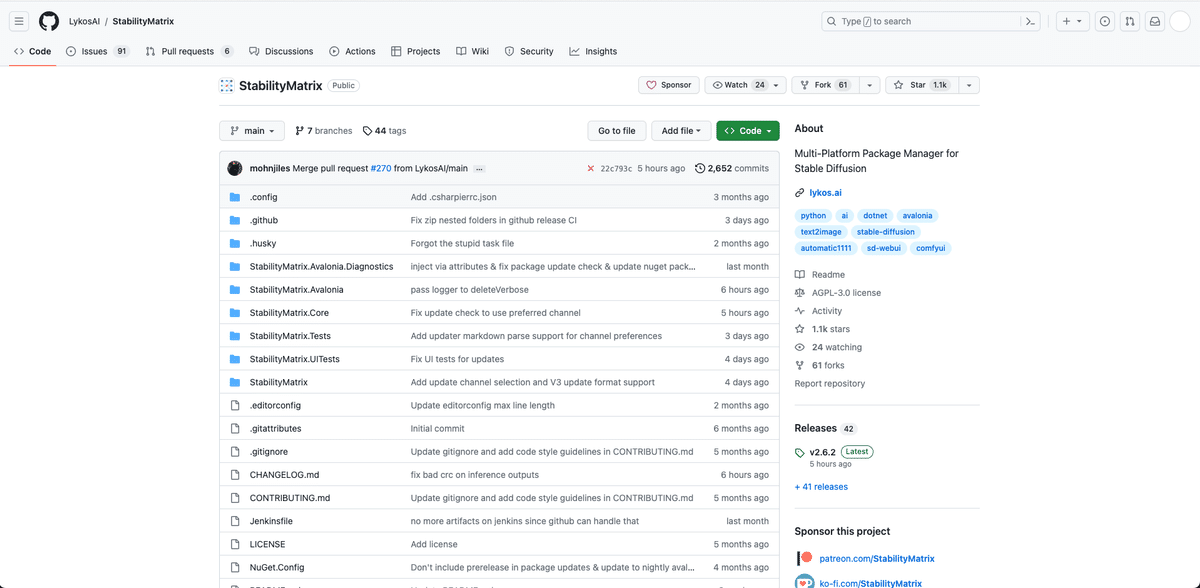Switch to the Insights tab
The image size is (1200, 588).
click(x=593, y=51)
